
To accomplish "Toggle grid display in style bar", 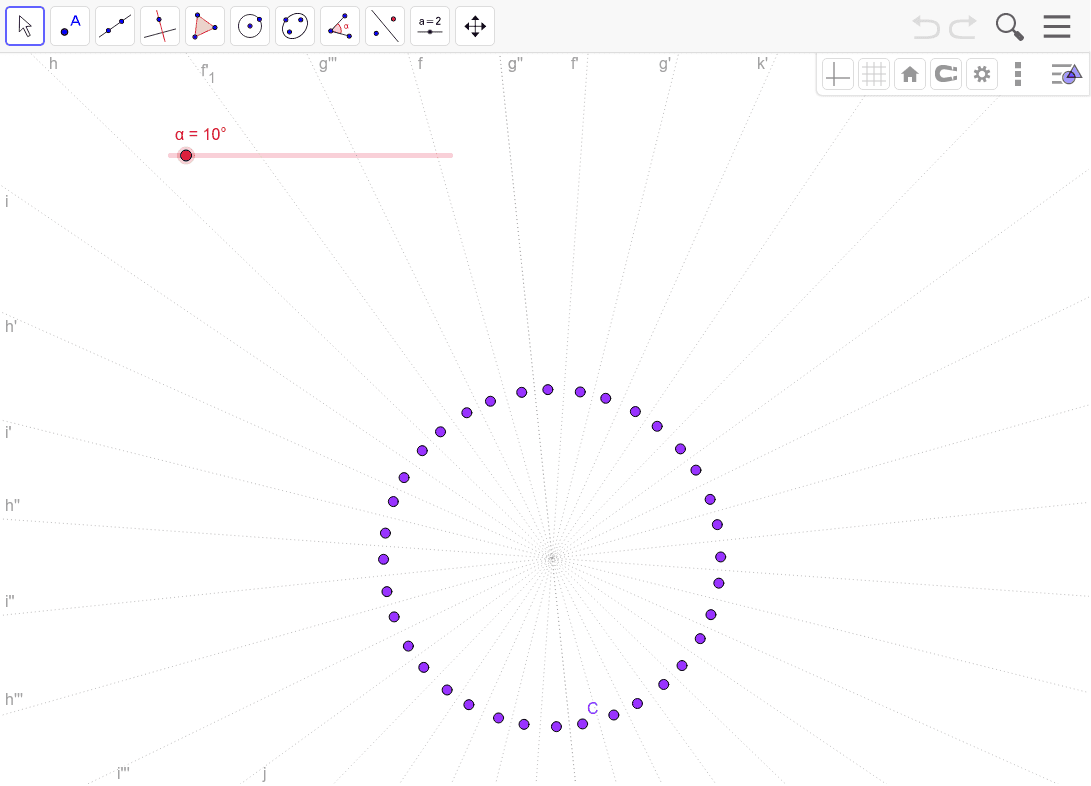I will coord(874,74).
